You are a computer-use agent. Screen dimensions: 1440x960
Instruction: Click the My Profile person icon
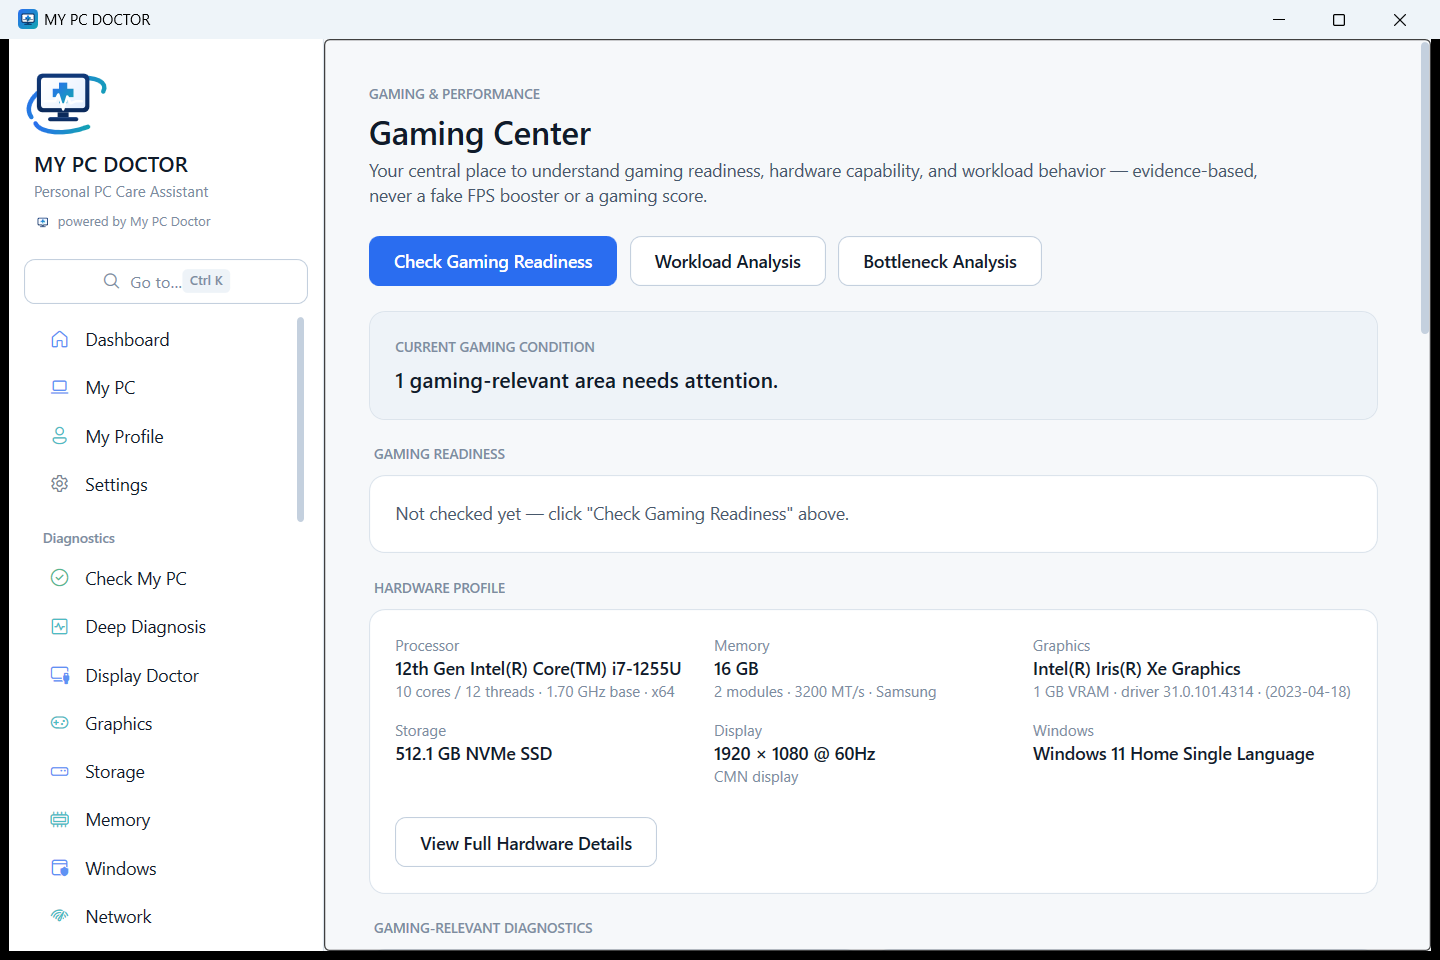point(60,436)
